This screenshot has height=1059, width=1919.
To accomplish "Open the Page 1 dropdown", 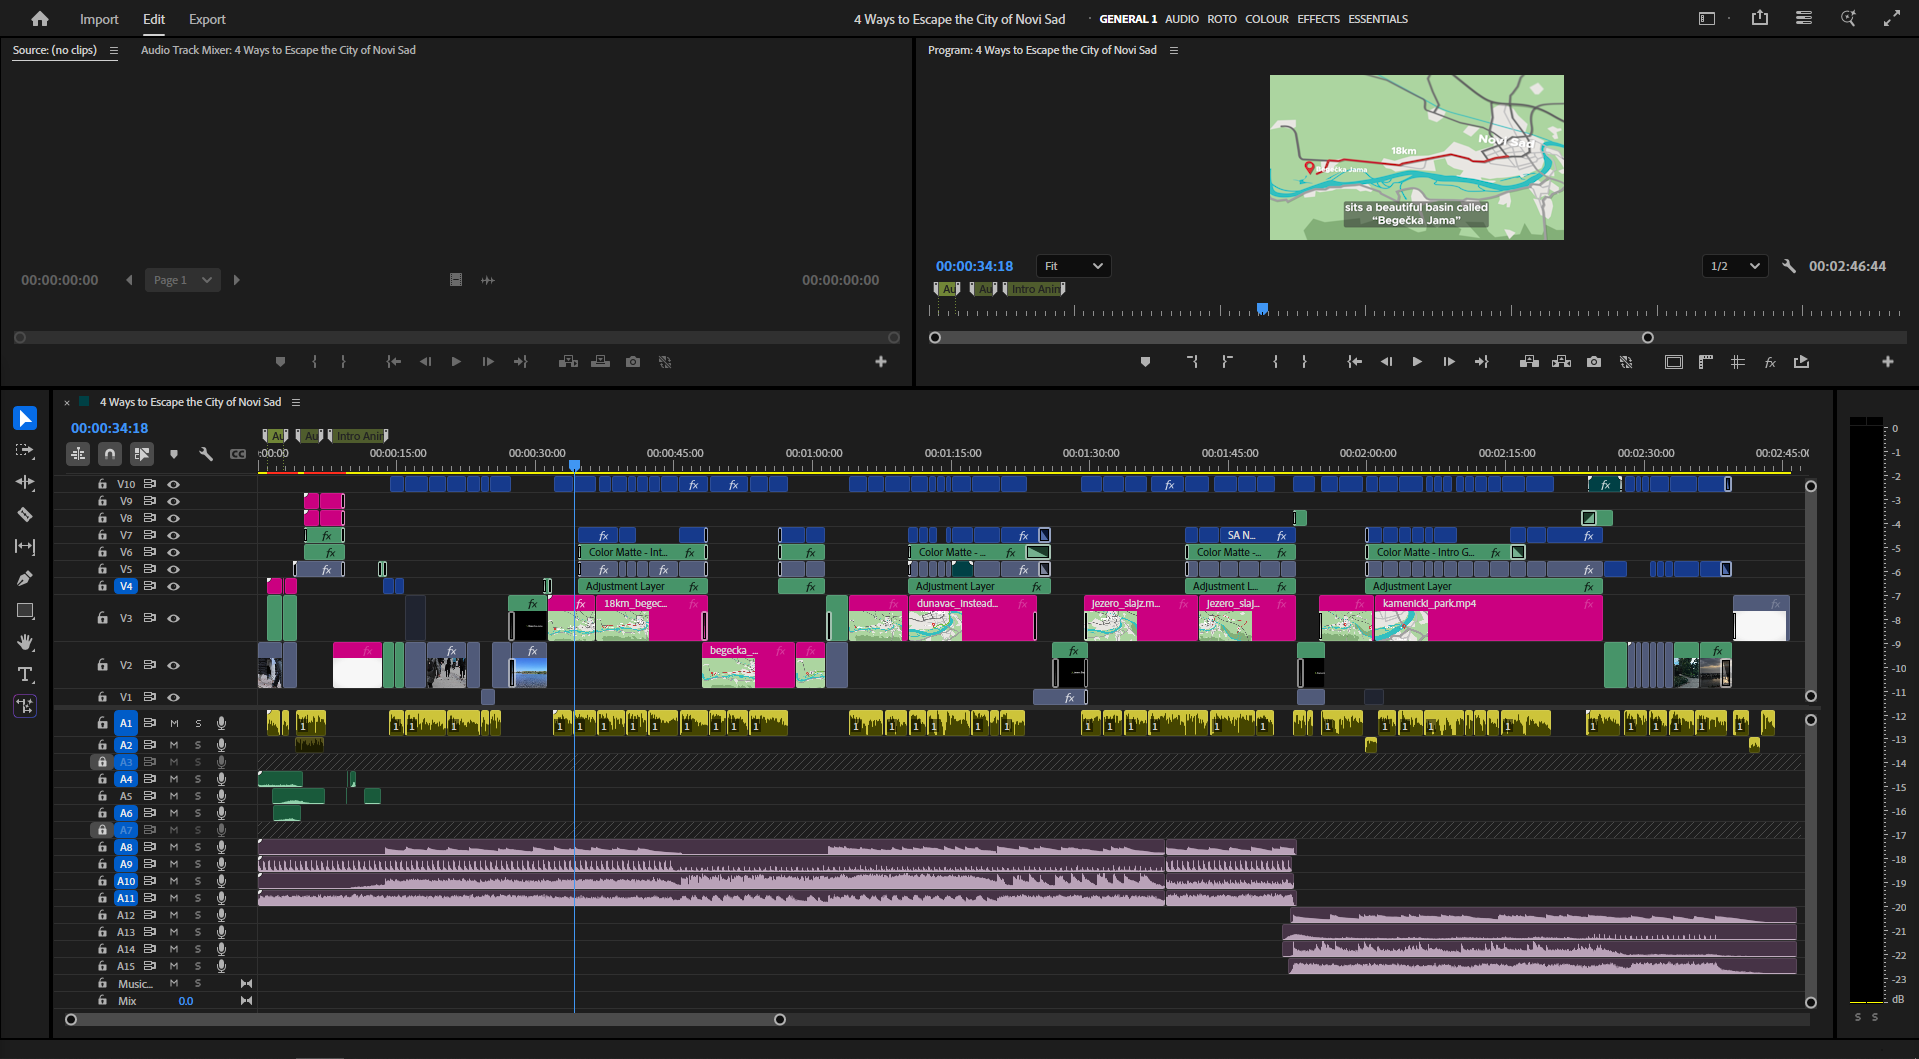I will click(182, 280).
